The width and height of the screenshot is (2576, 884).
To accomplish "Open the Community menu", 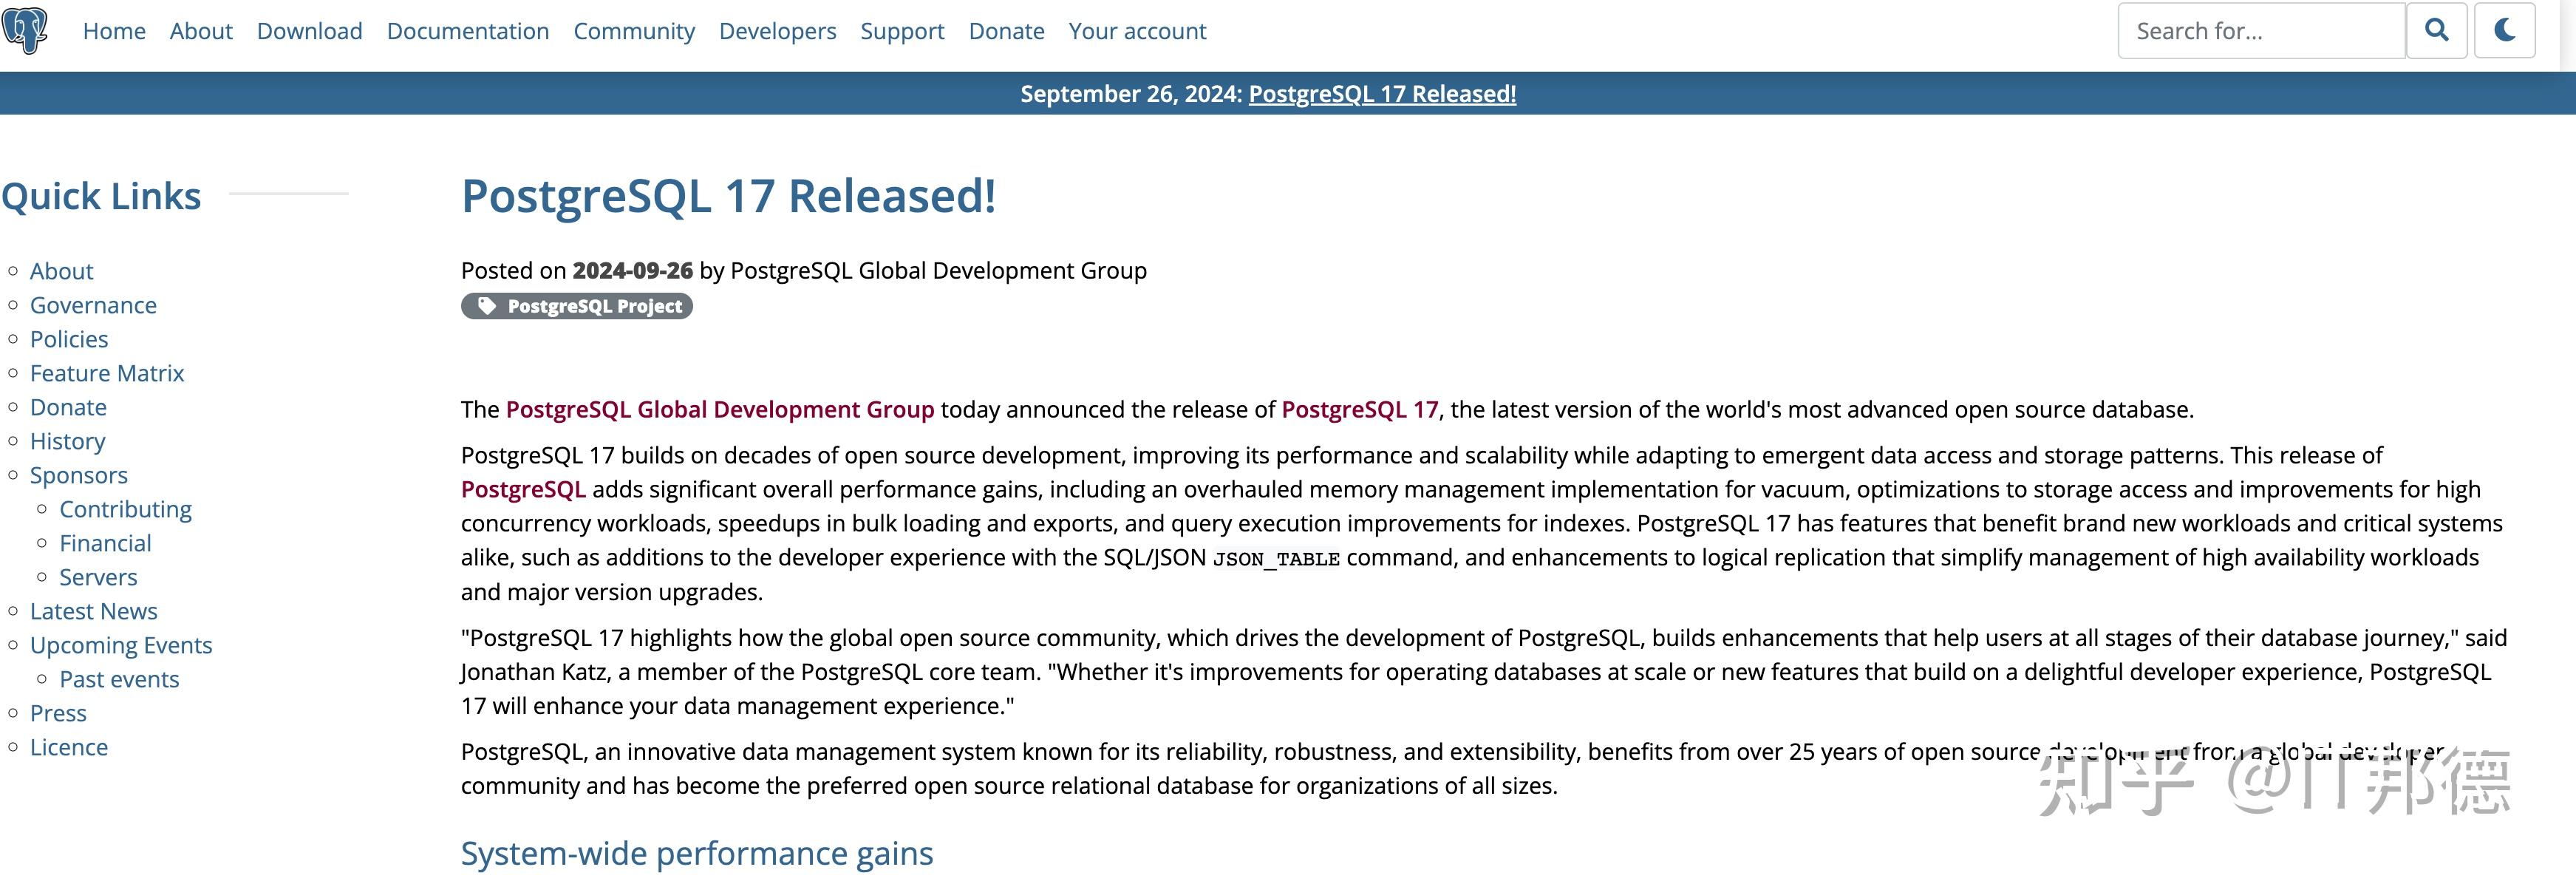I will click(x=634, y=31).
